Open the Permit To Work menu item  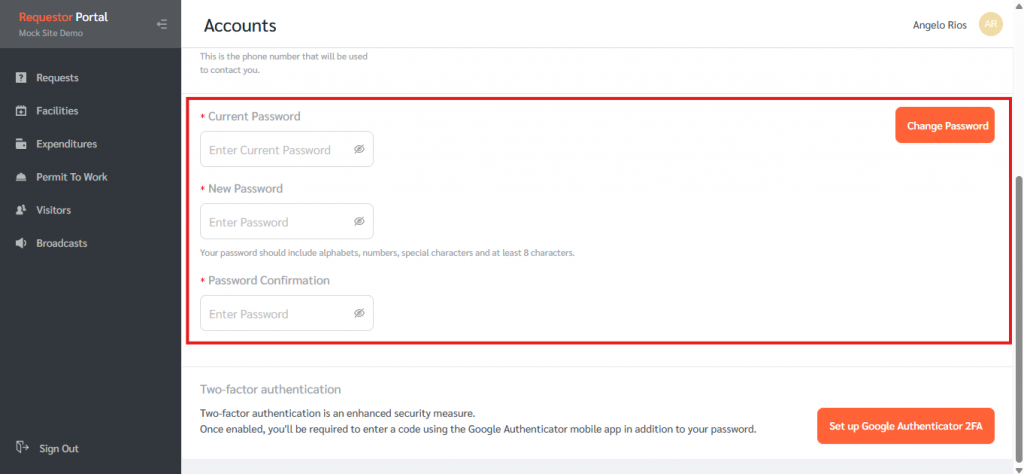pyautogui.click(x=71, y=177)
